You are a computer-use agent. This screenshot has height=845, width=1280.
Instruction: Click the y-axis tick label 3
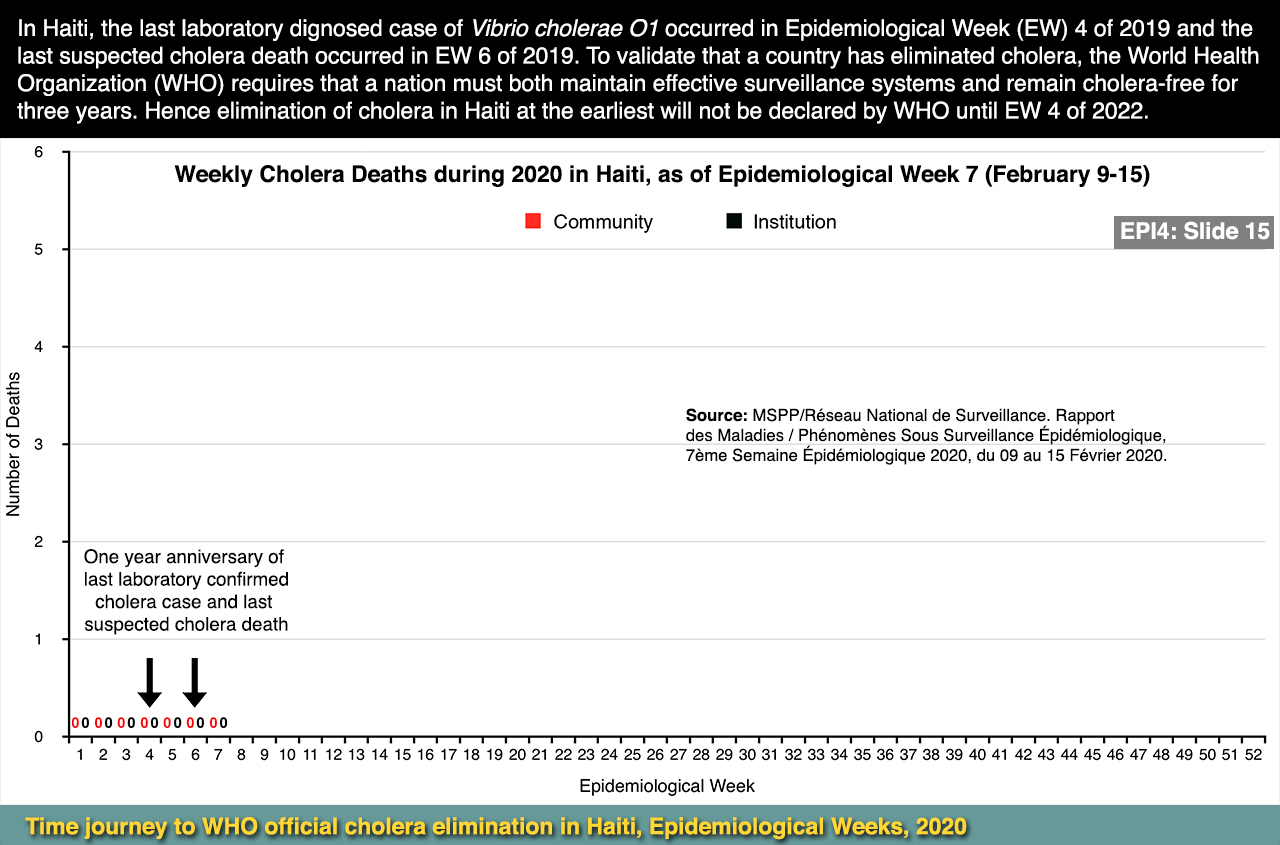click(39, 444)
